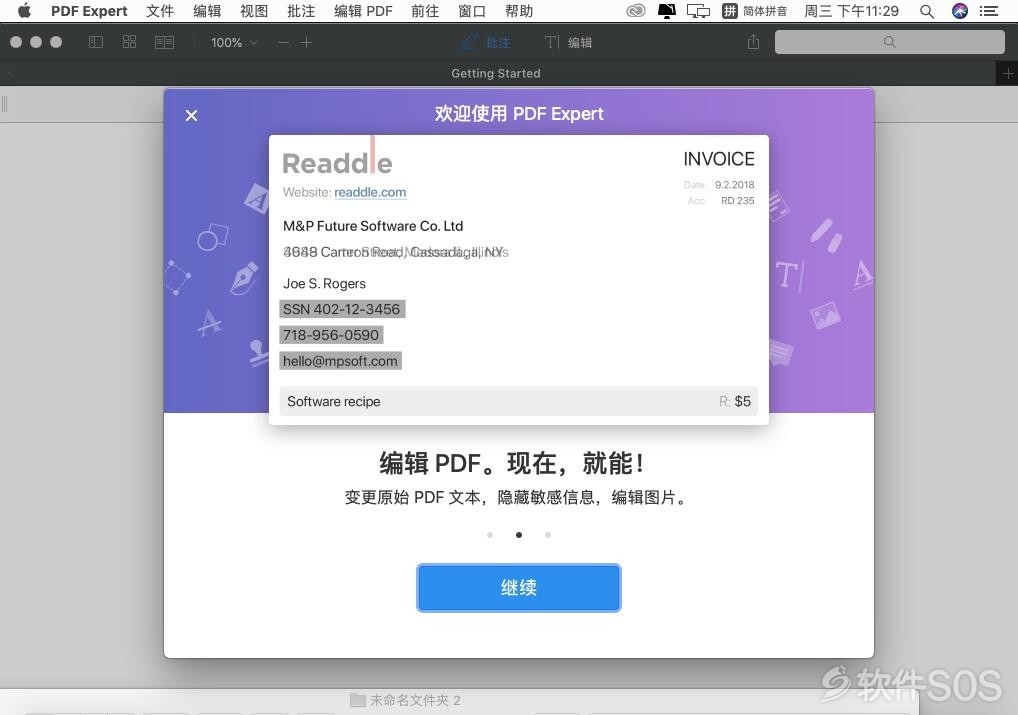Click the display mirroring menu bar icon

(x=698, y=11)
